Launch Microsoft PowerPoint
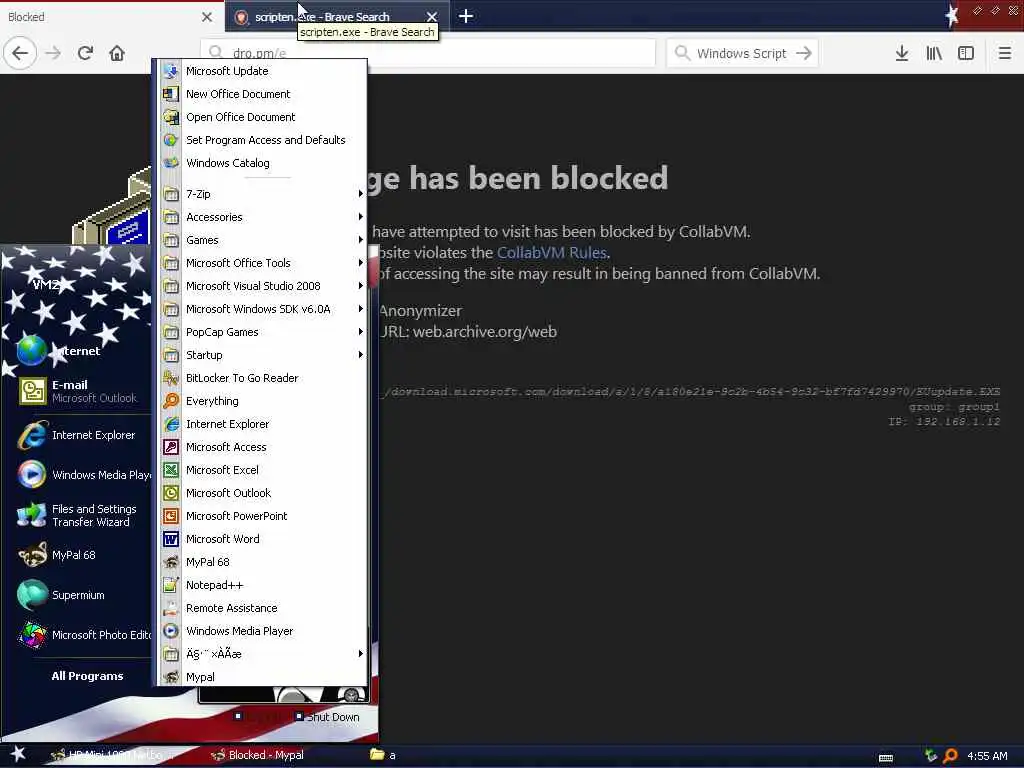This screenshot has width=1024, height=768. tap(264, 516)
